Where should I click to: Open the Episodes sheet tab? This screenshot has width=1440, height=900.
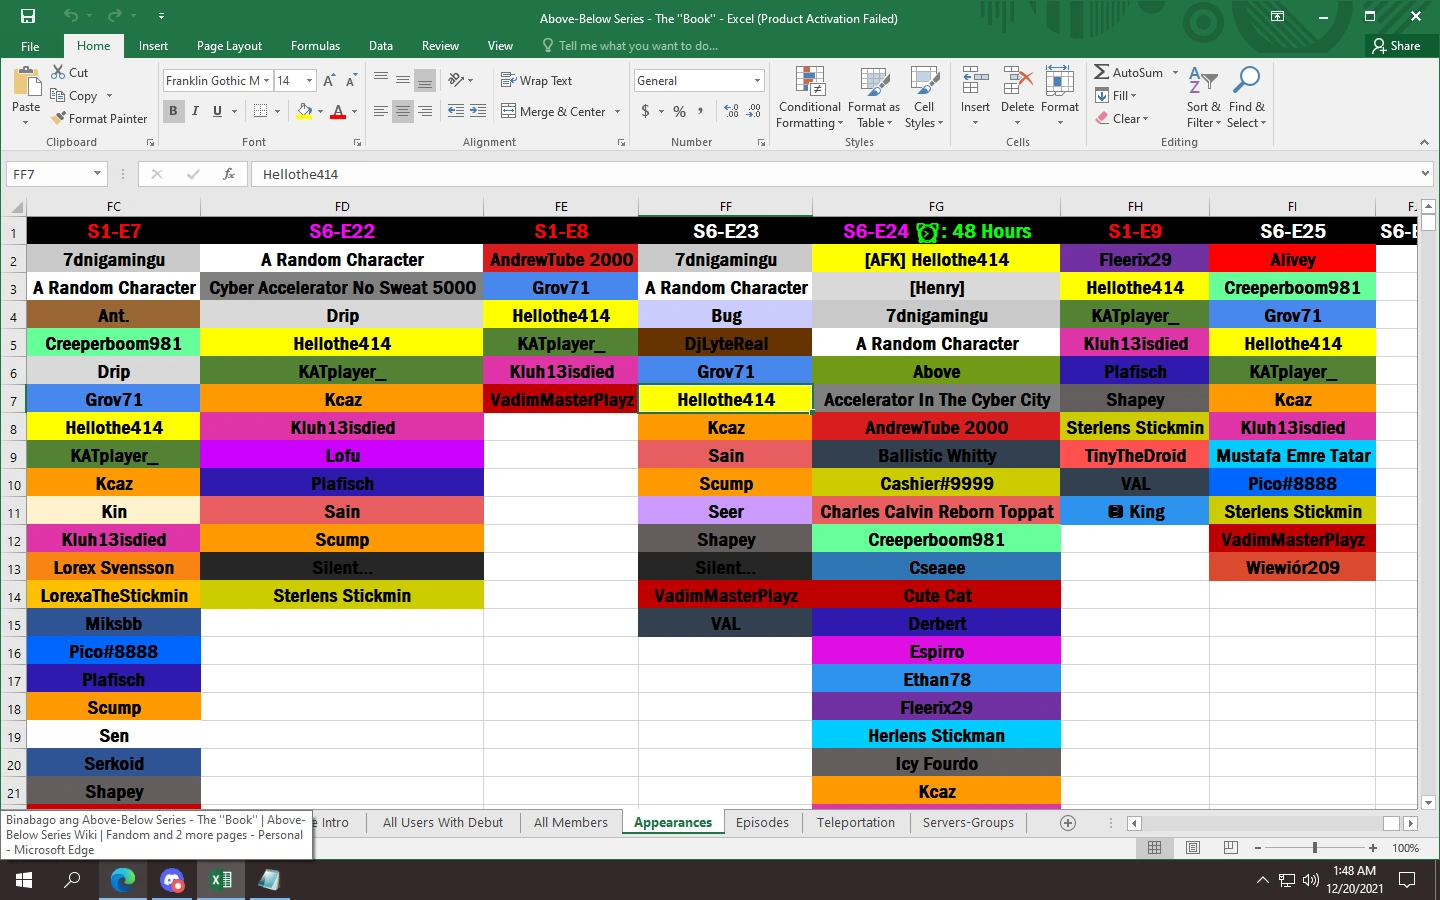tap(762, 823)
